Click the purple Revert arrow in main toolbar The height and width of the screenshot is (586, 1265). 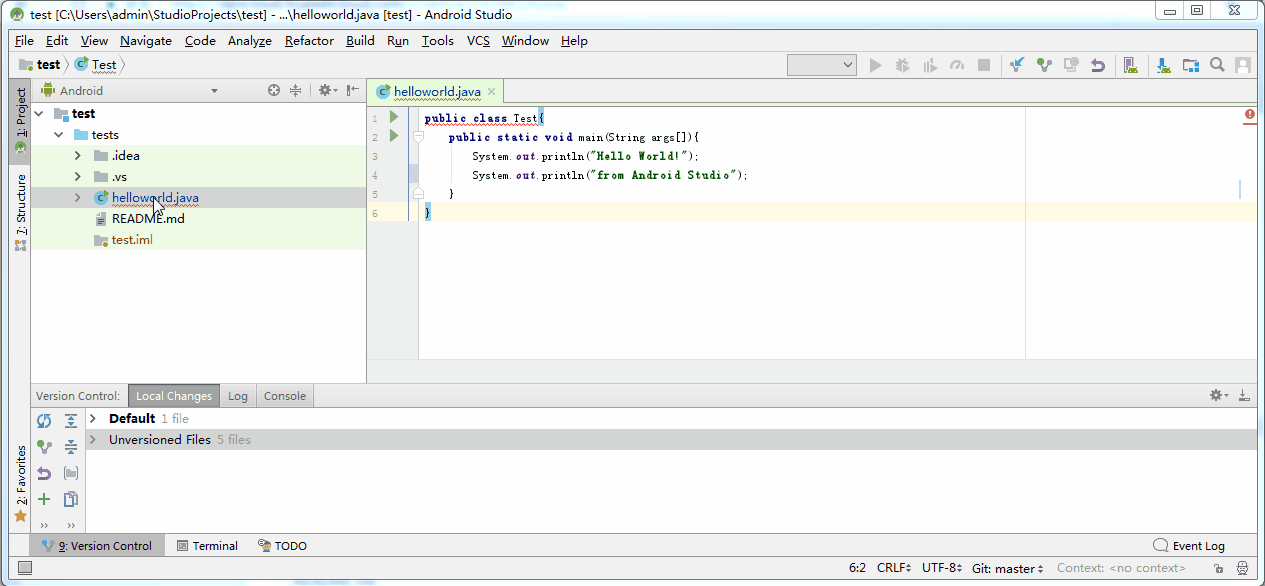tap(1098, 65)
